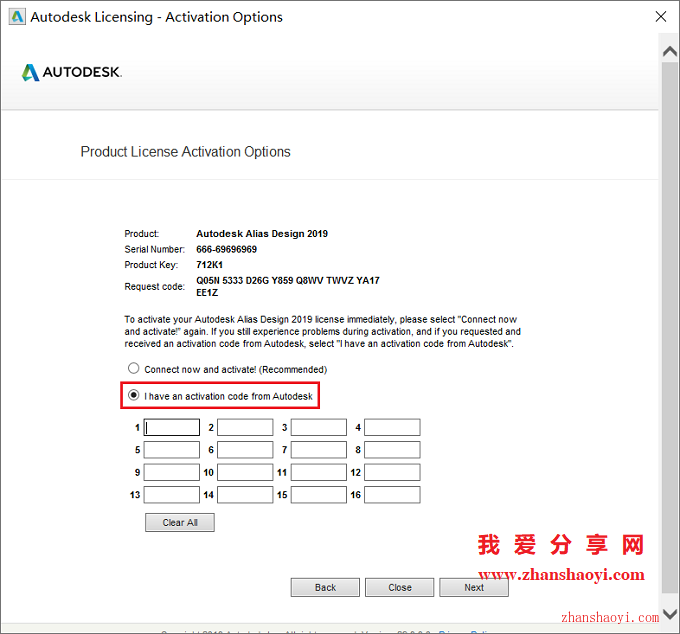Click activation code field 8
Image resolution: width=680 pixels, height=634 pixels.
(392, 450)
